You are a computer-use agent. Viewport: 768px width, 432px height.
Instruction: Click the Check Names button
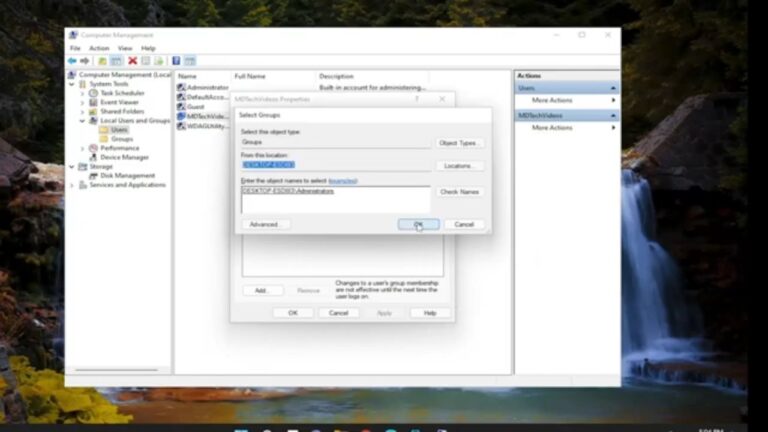point(460,191)
